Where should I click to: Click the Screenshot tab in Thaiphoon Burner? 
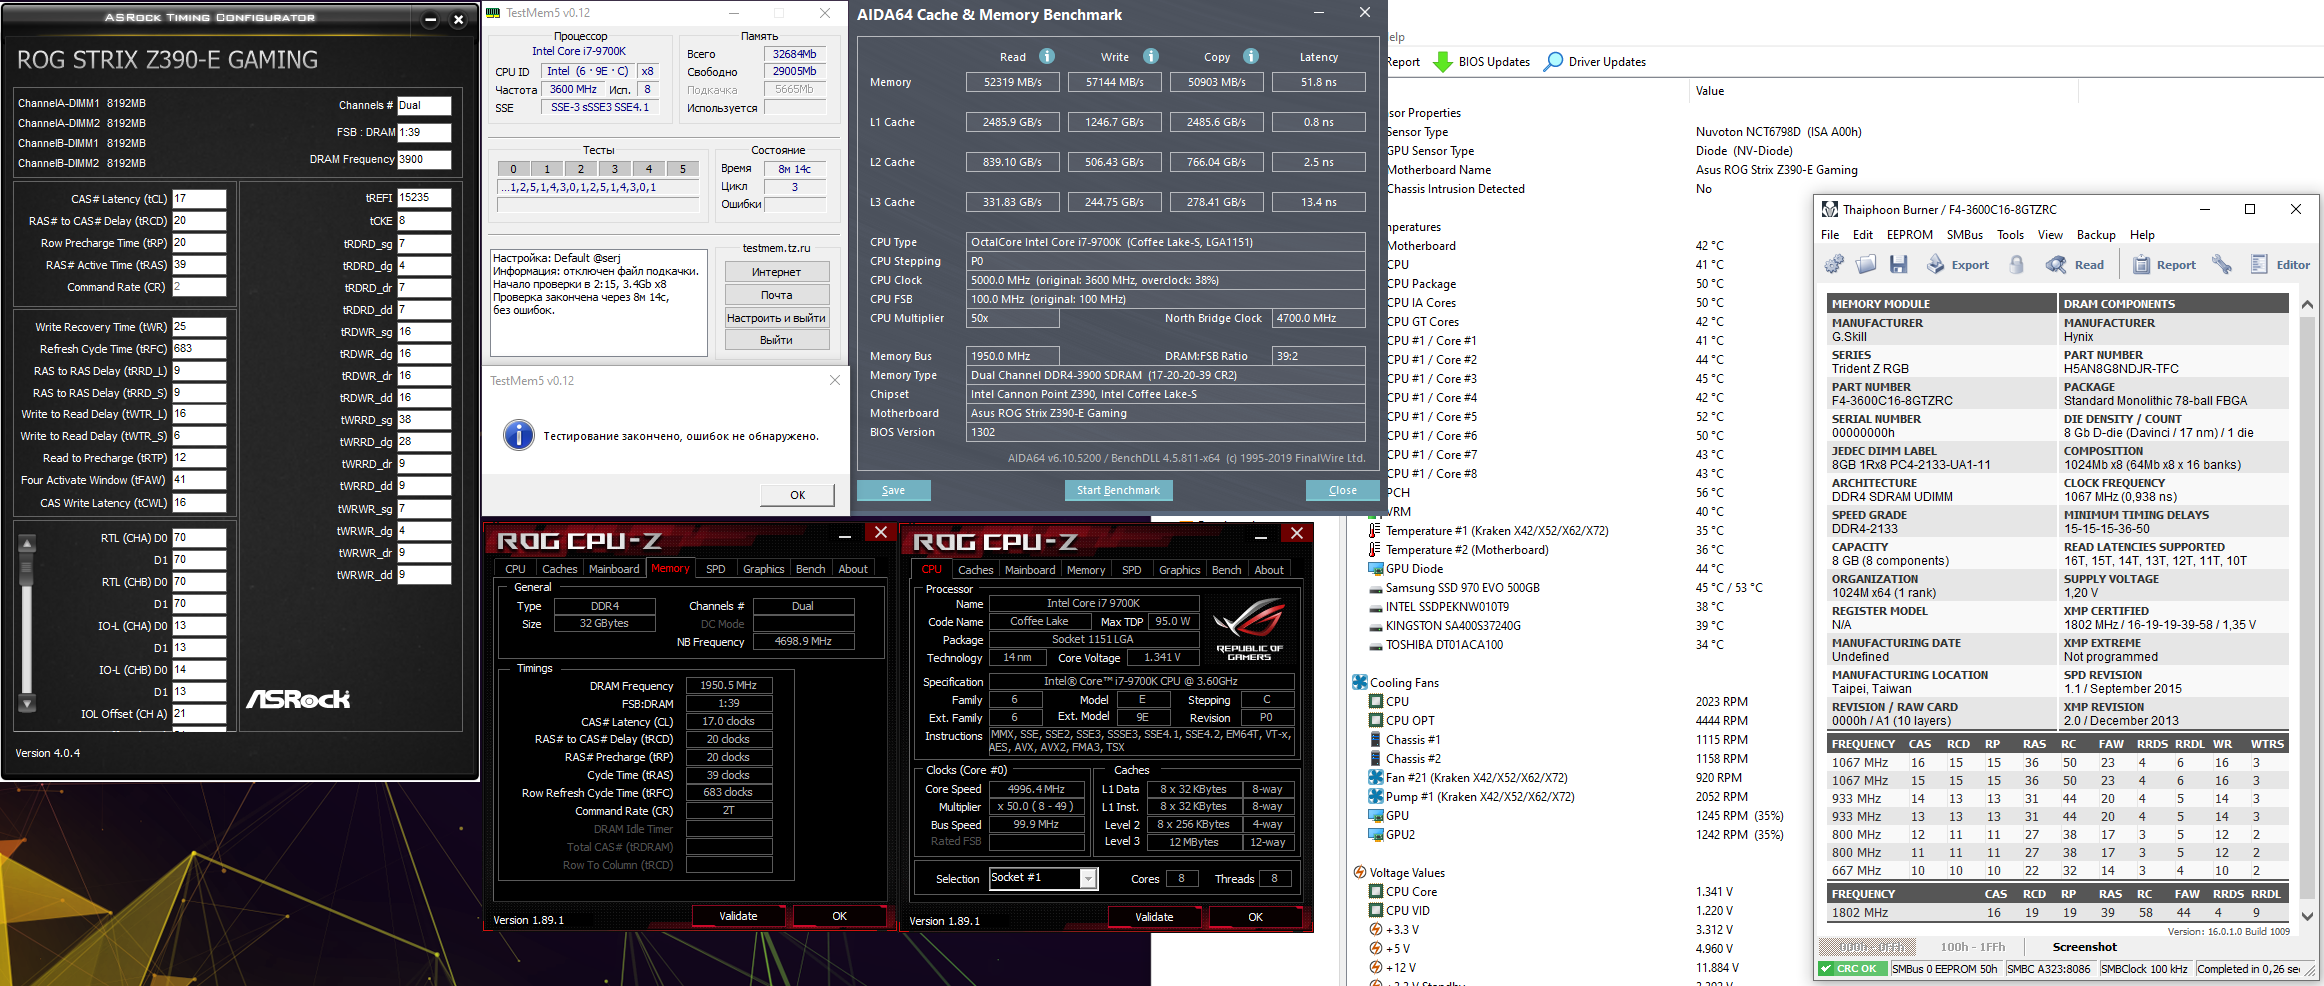tap(2084, 947)
